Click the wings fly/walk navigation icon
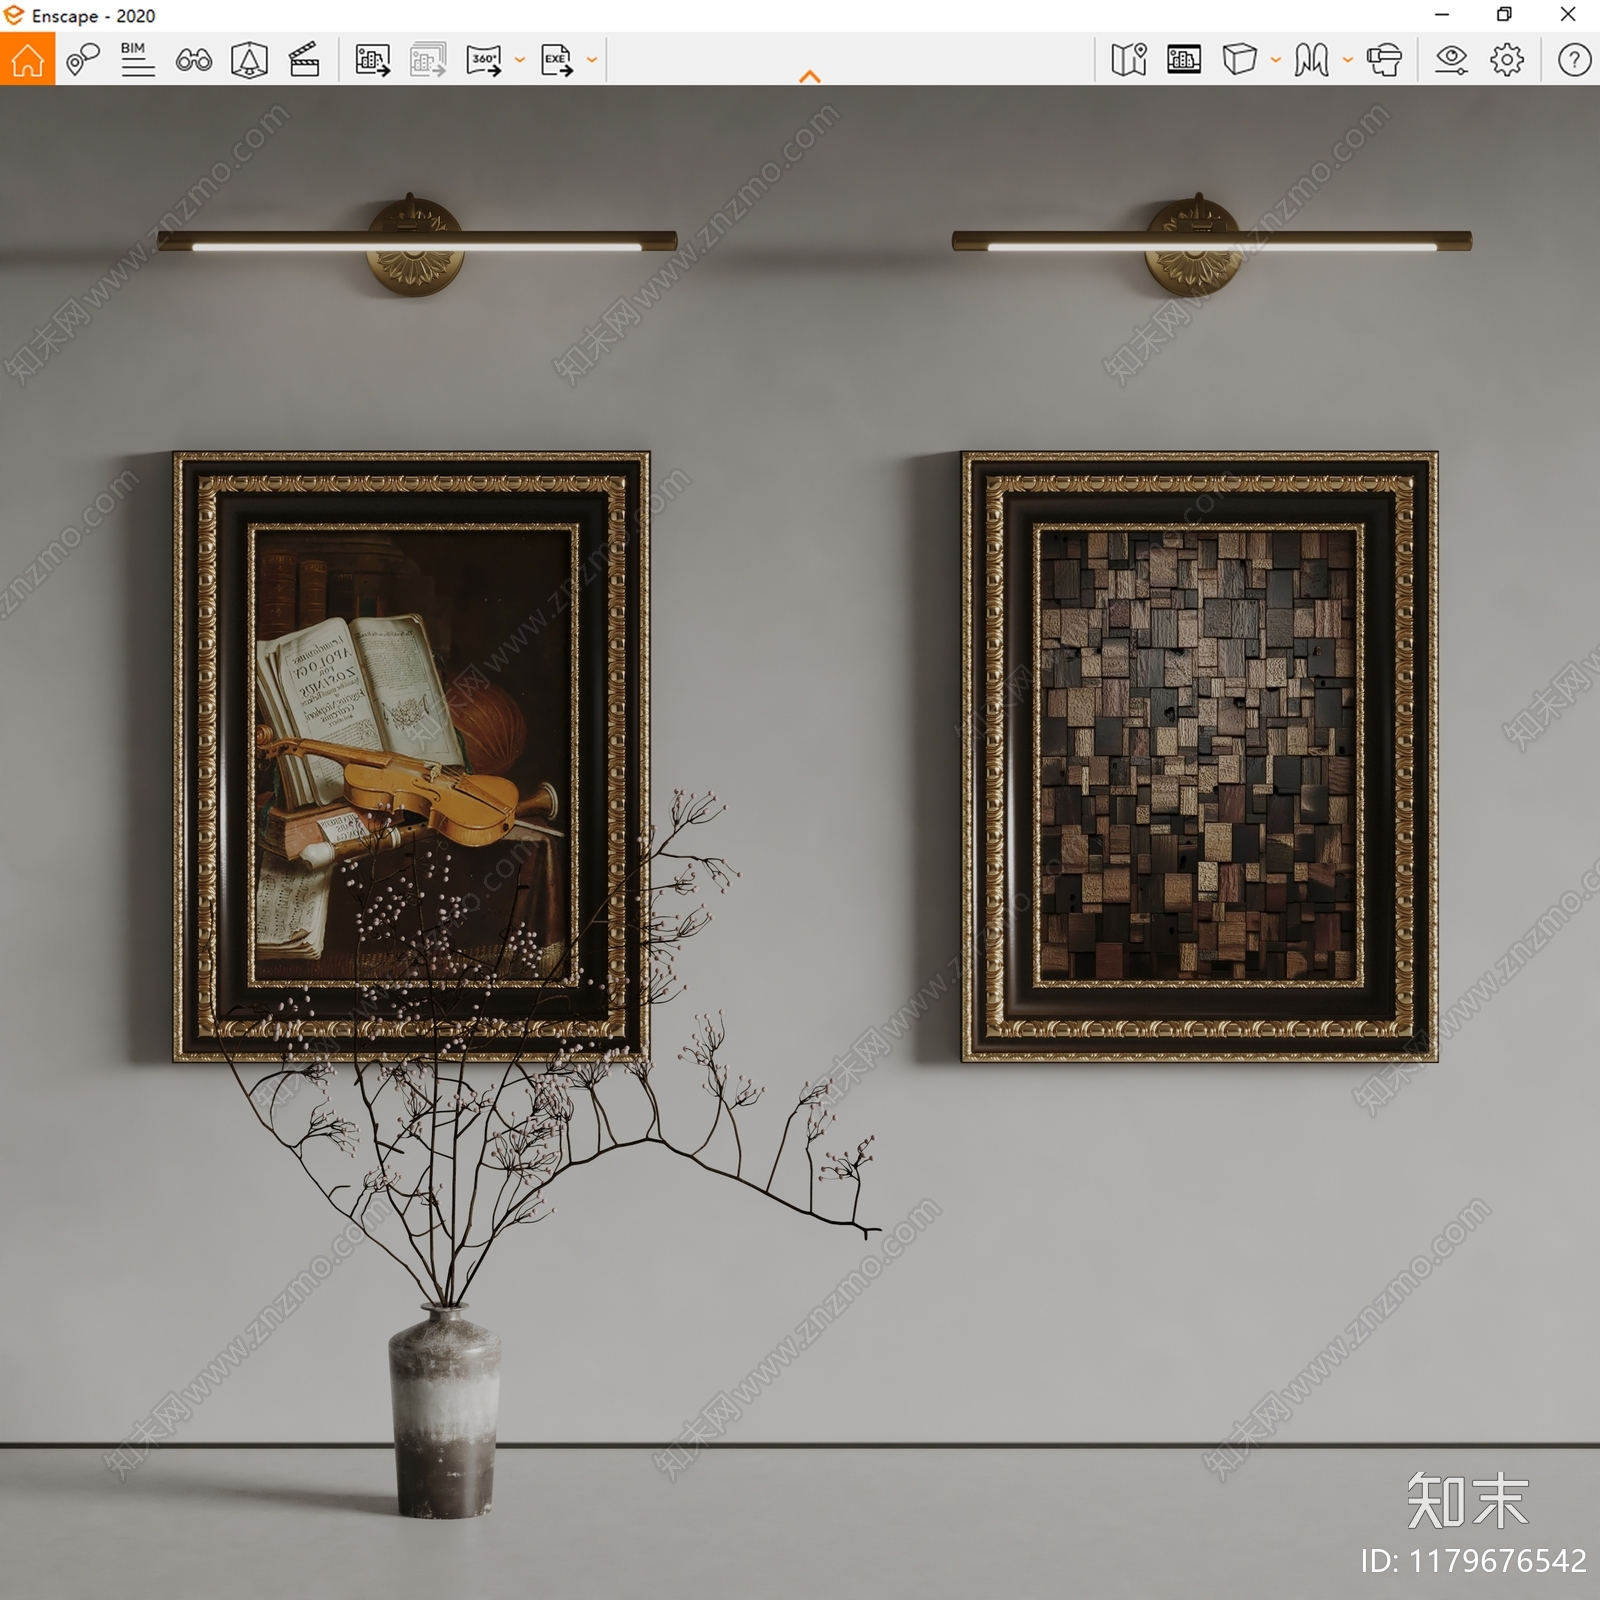 pyautogui.click(x=1311, y=60)
